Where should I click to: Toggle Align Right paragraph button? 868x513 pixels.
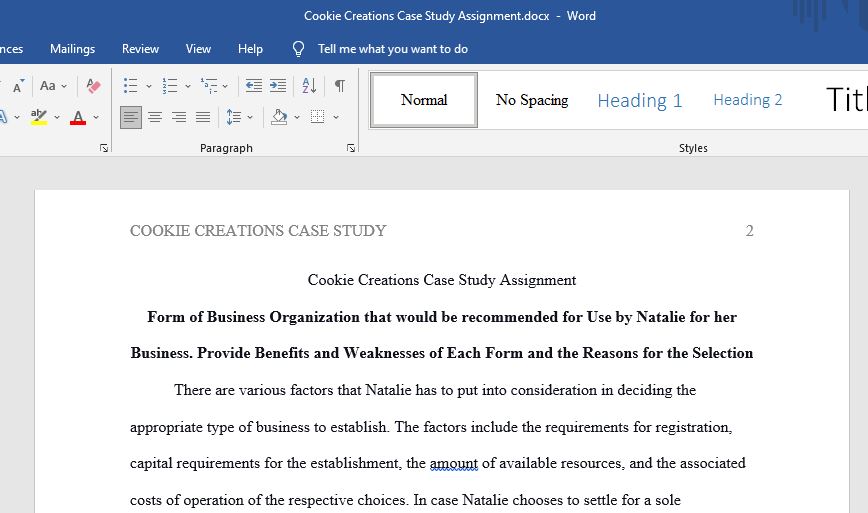tap(179, 117)
